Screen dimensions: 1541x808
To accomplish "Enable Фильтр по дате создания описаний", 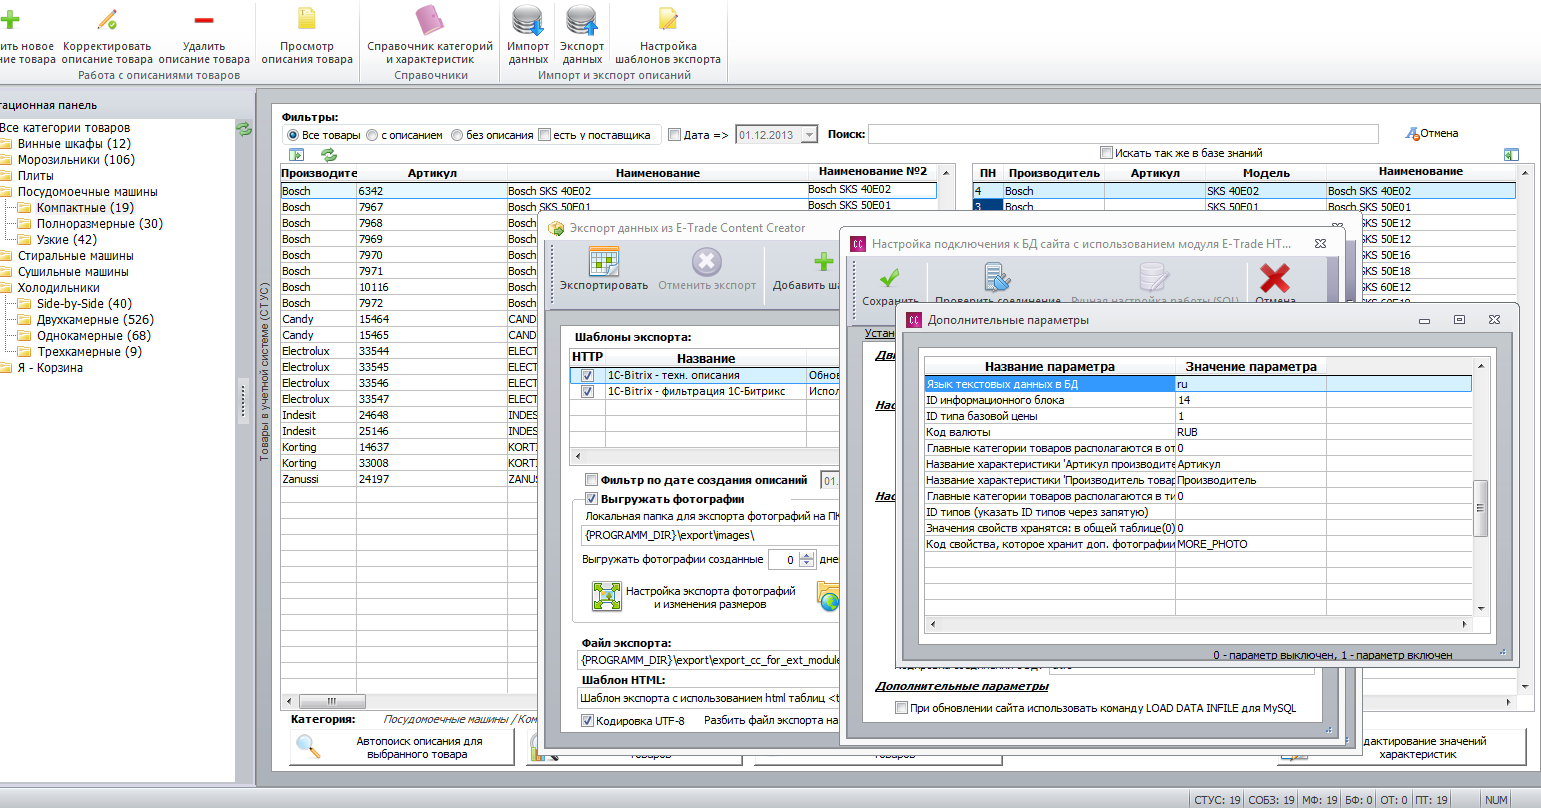I will (x=592, y=480).
